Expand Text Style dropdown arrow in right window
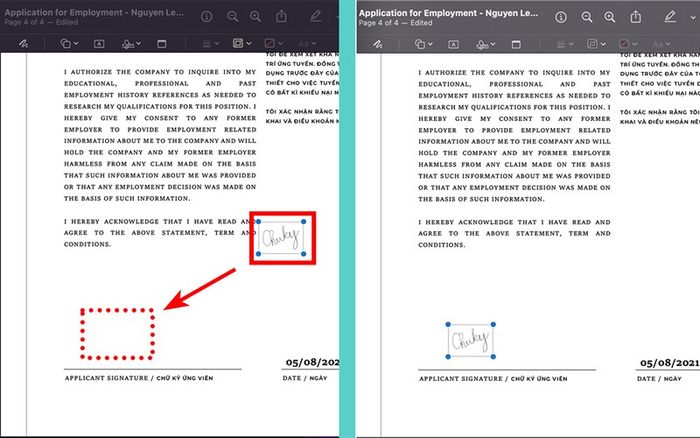Screen dimensions: 700x438 (668, 44)
